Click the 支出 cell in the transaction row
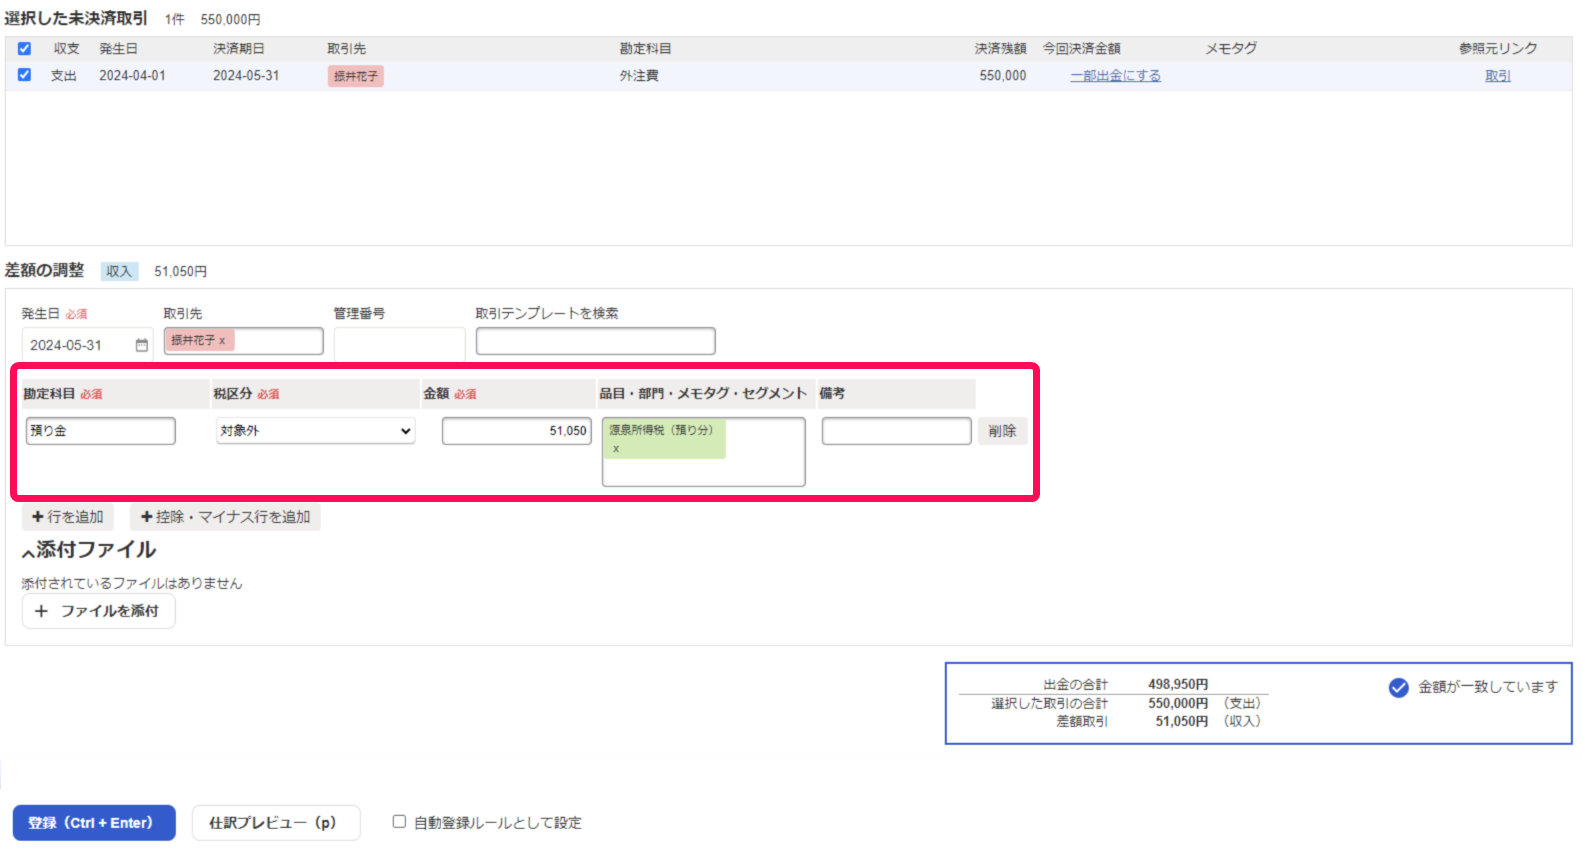Viewport: 1582px width, 850px height. point(64,76)
